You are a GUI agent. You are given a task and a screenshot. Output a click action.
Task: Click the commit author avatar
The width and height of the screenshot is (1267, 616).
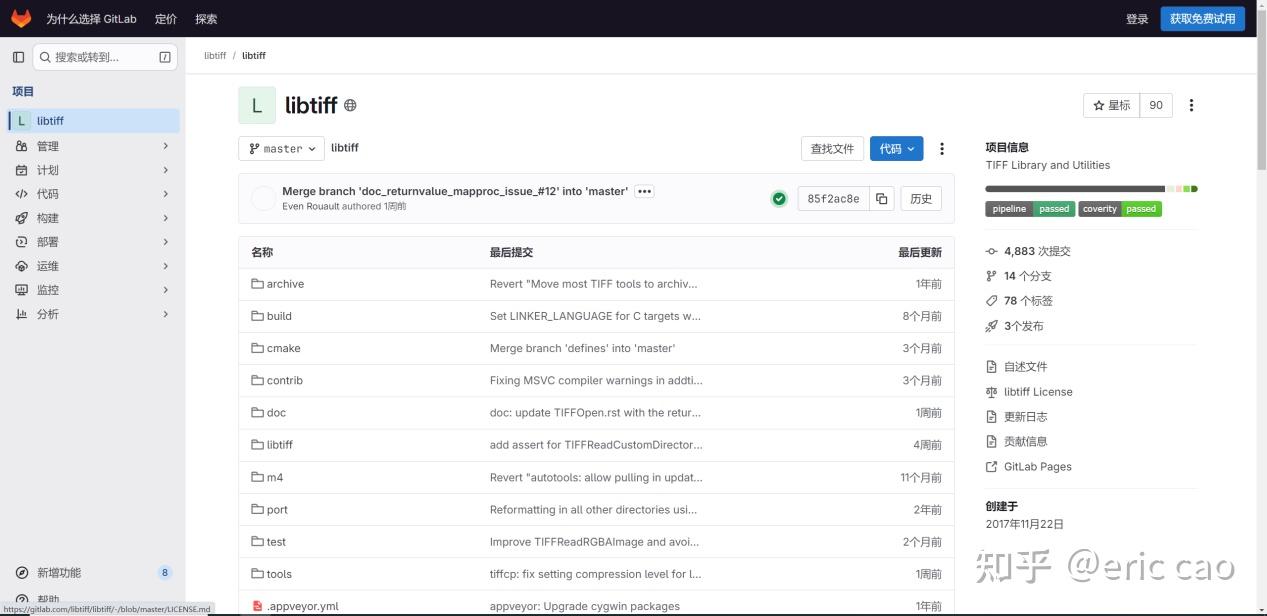pyautogui.click(x=263, y=198)
